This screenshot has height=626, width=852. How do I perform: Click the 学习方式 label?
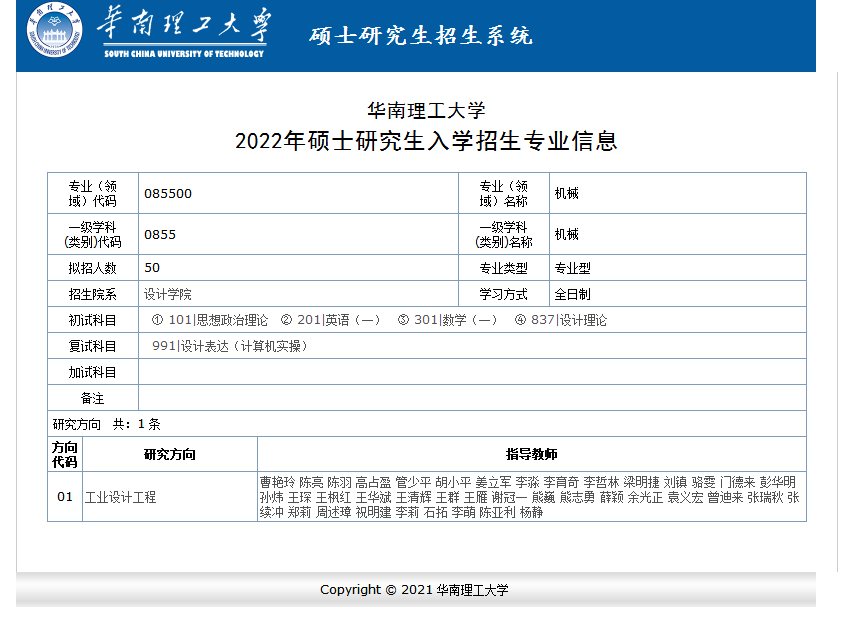tap(503, 294)
